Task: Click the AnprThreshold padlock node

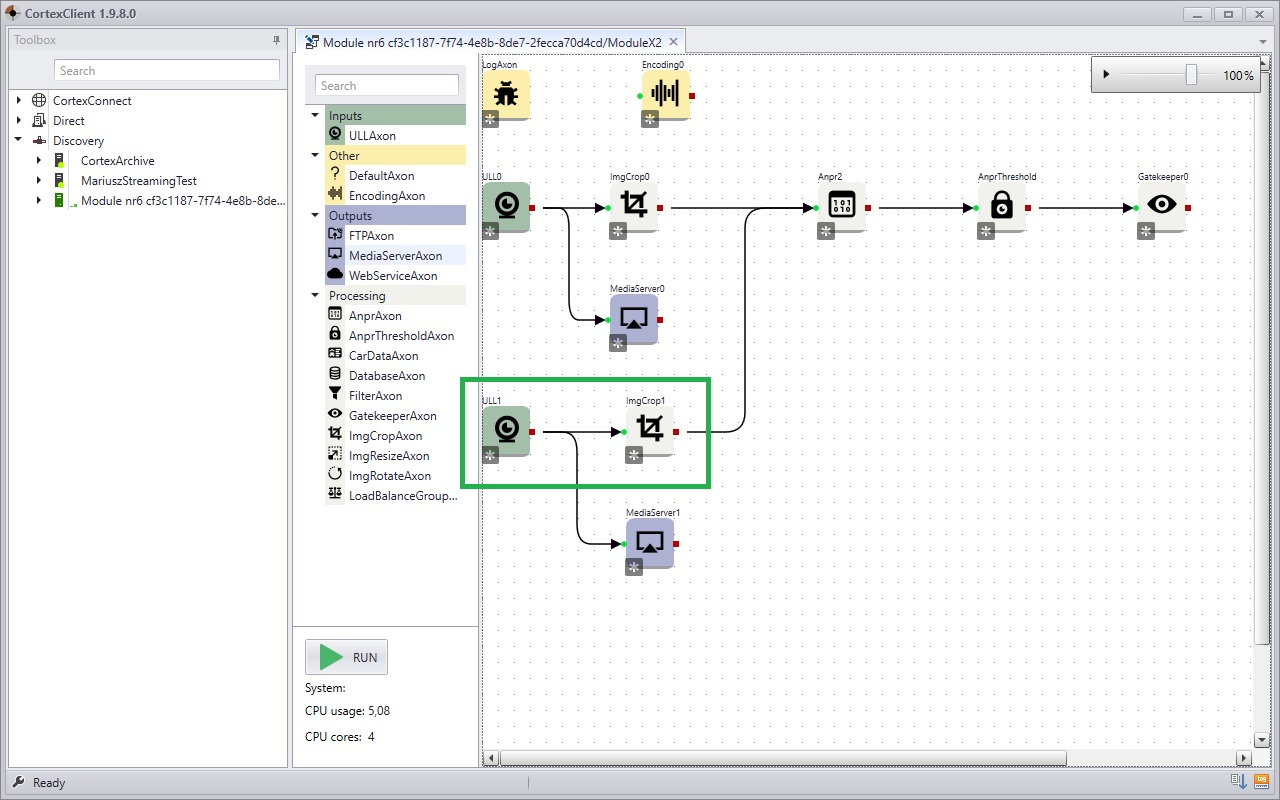Action: (x=1001, y=207)
